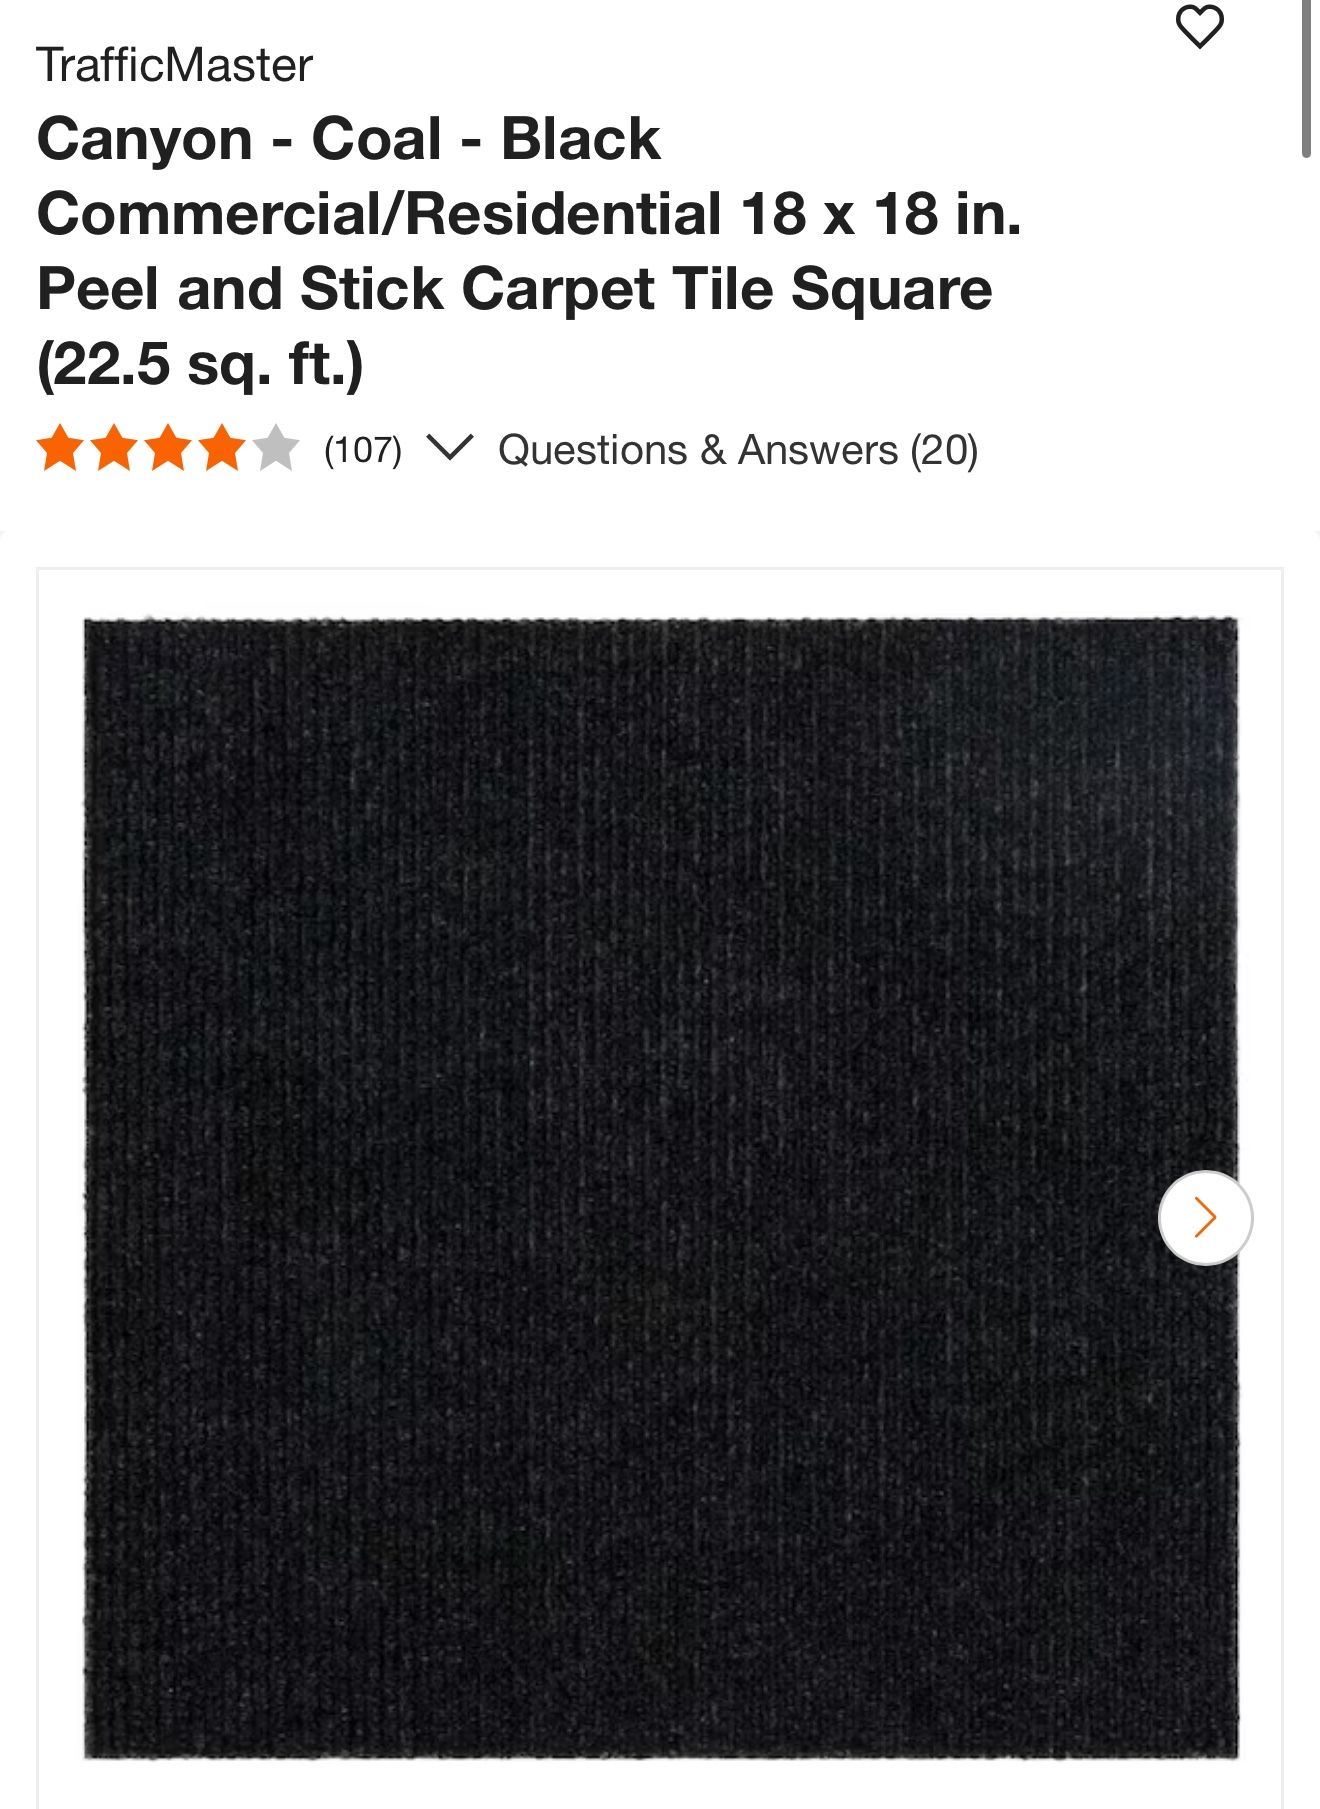
Task: Click the number 20 in Questions & Answers
Action: point(944,450)
